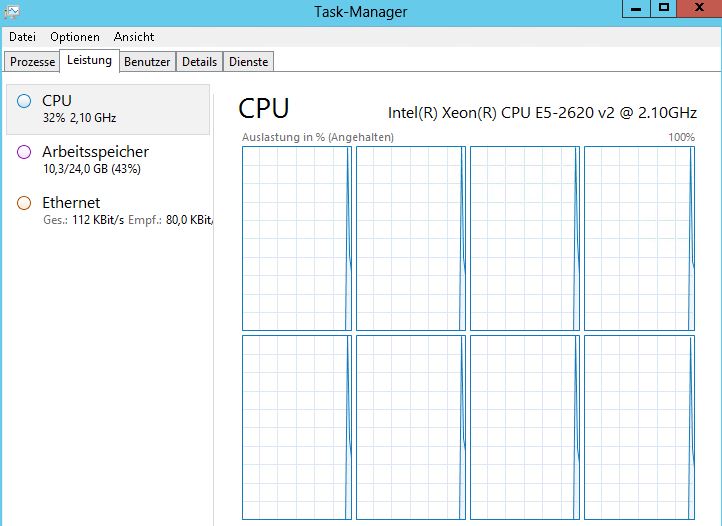Screen dimensions: 722x526
Task: Open the Details tab
Action: tap(199, 62)
